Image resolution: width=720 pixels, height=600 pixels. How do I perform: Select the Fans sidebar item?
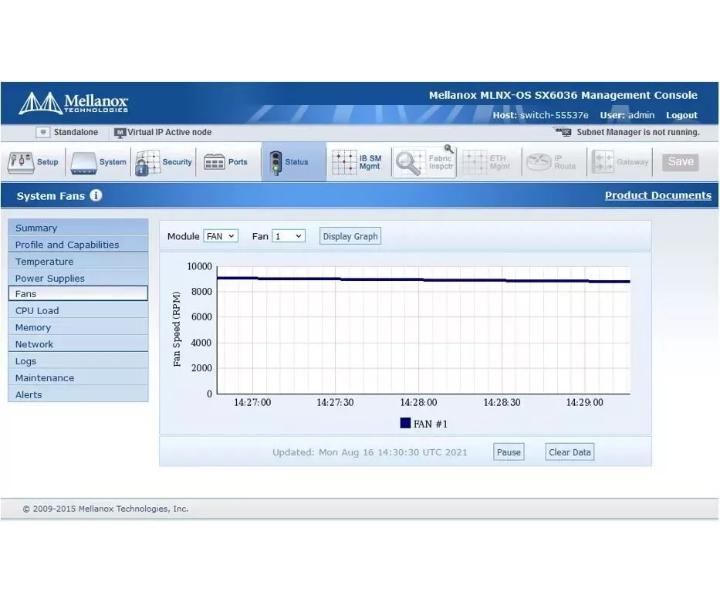point(78,294)
